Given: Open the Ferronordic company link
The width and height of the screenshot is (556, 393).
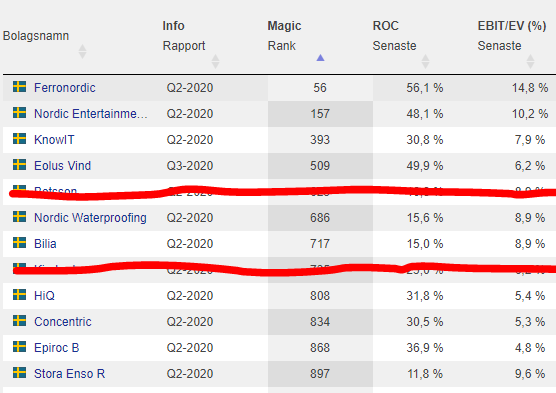Looking at the screenshot, I should click(x=65, y=88).
